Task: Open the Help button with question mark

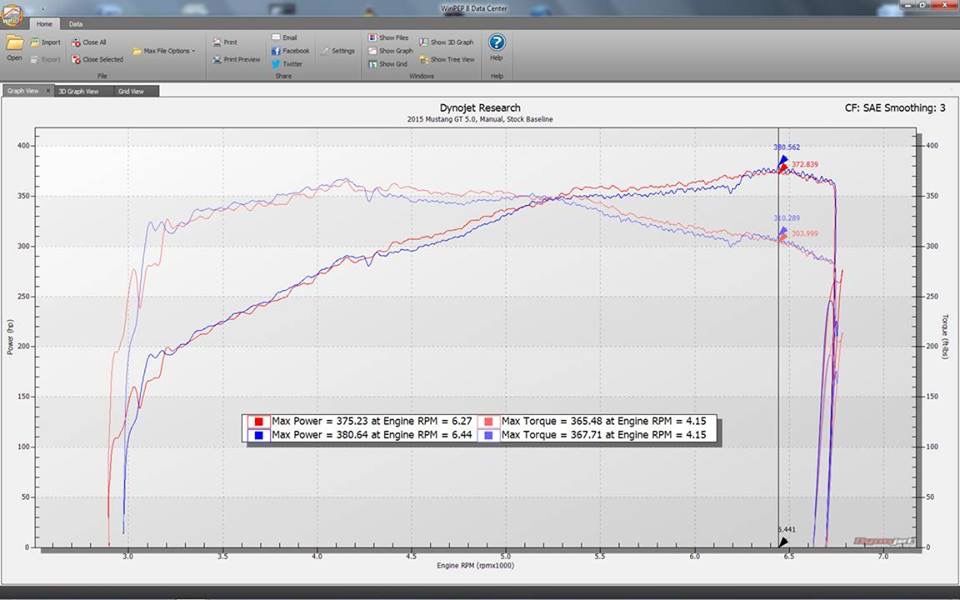Action: pyautogui.click(x=497, y=47)
